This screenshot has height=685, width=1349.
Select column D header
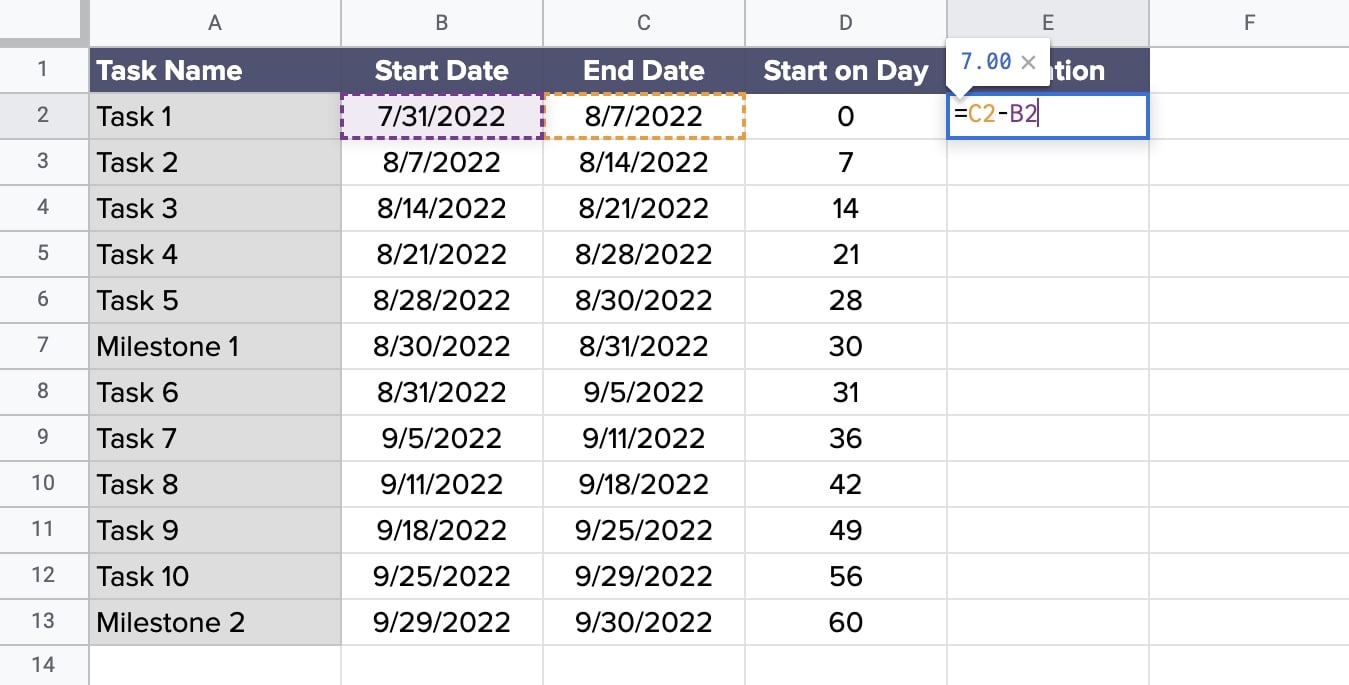tap(845, 22)
